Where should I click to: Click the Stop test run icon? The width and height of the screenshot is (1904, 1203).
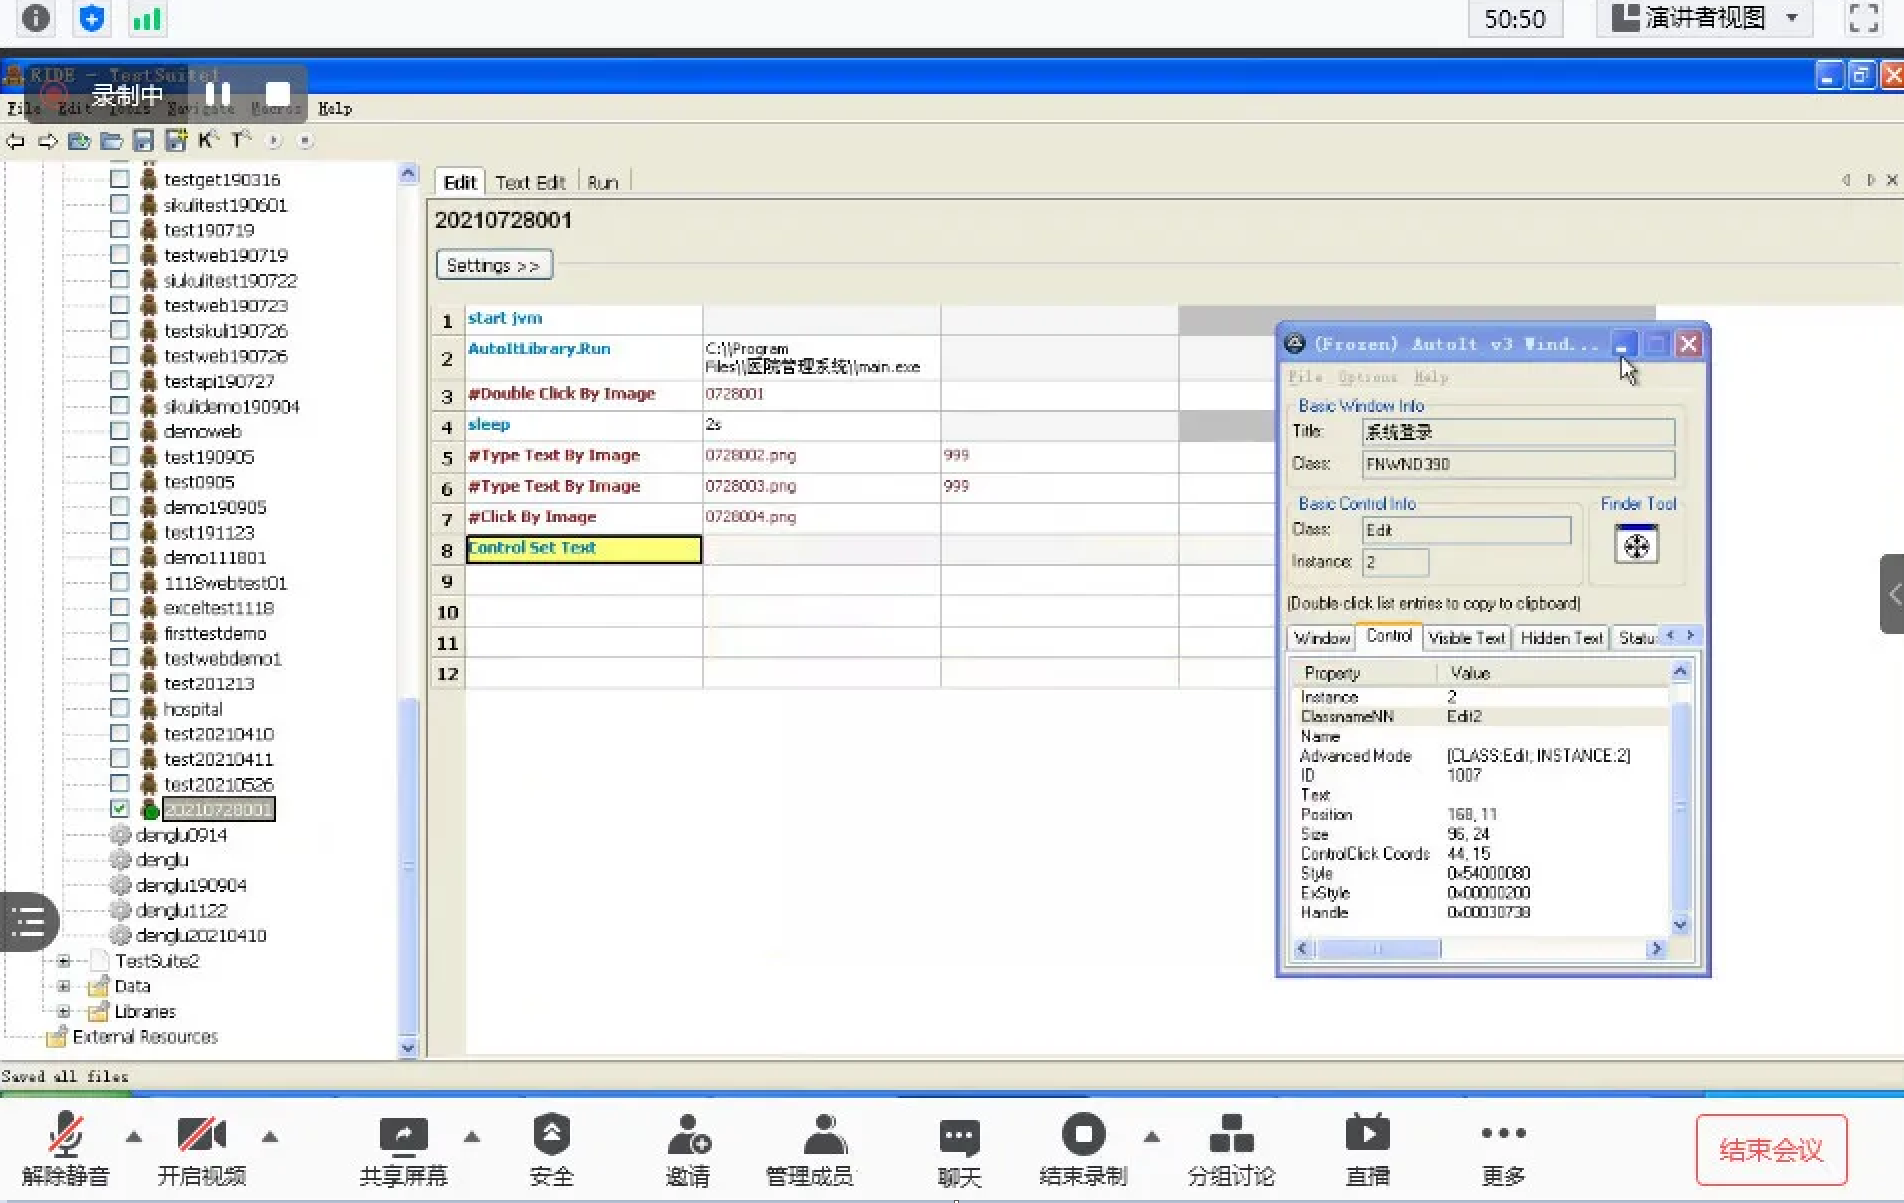305,141
